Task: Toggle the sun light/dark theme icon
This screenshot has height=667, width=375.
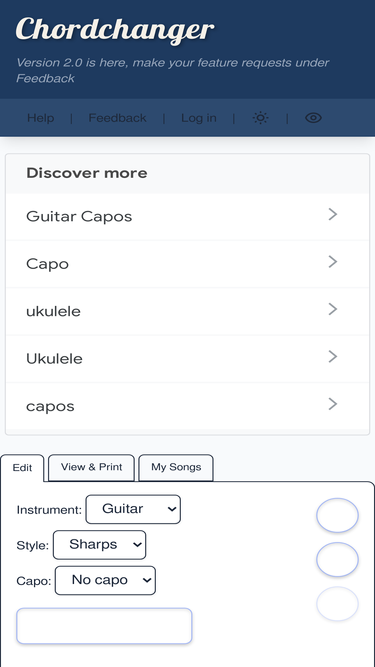Action: click(260, 118)
